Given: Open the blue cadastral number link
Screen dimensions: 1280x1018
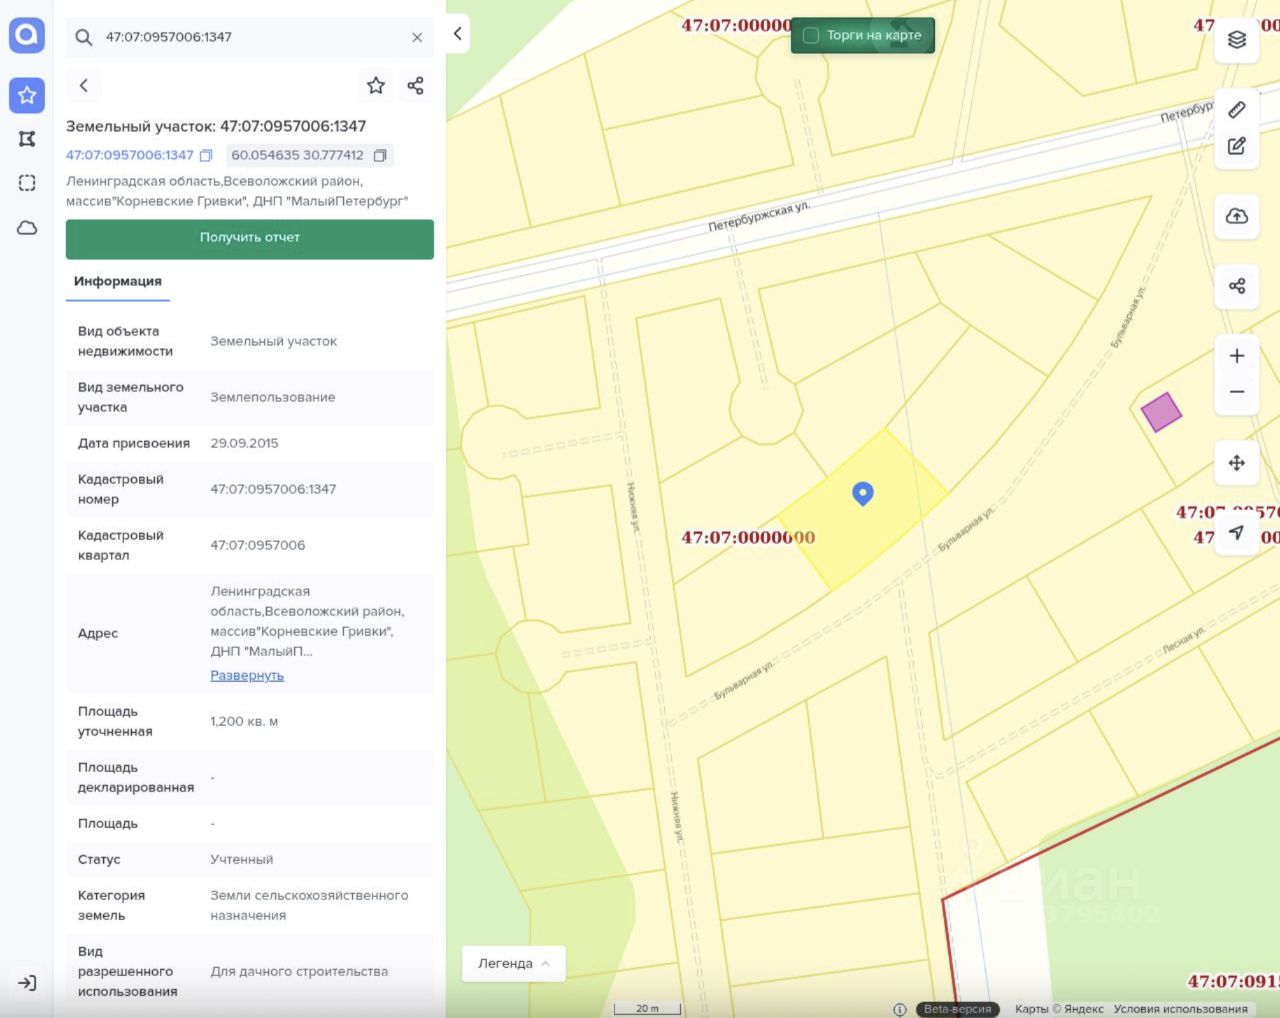Looking at the screenshot, I should [129, 155].
